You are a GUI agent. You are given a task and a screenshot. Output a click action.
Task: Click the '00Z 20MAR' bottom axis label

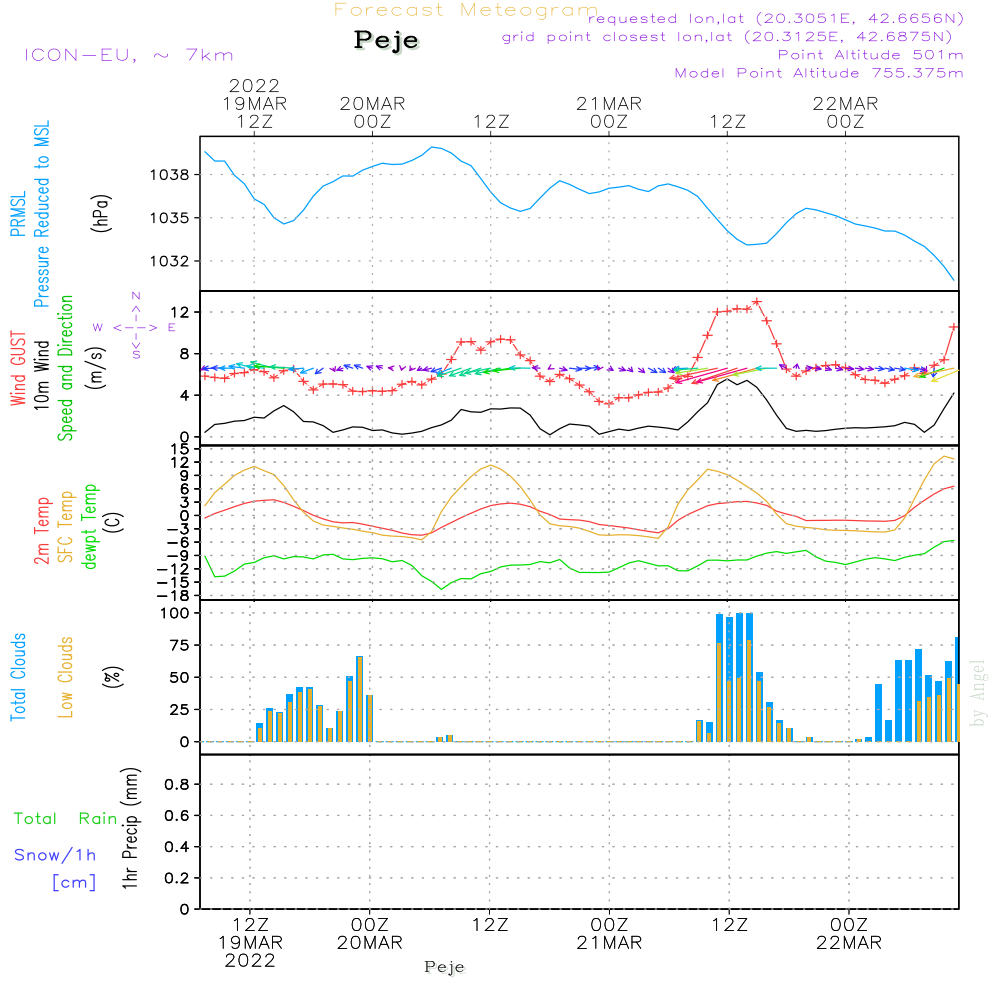[370, 934]
